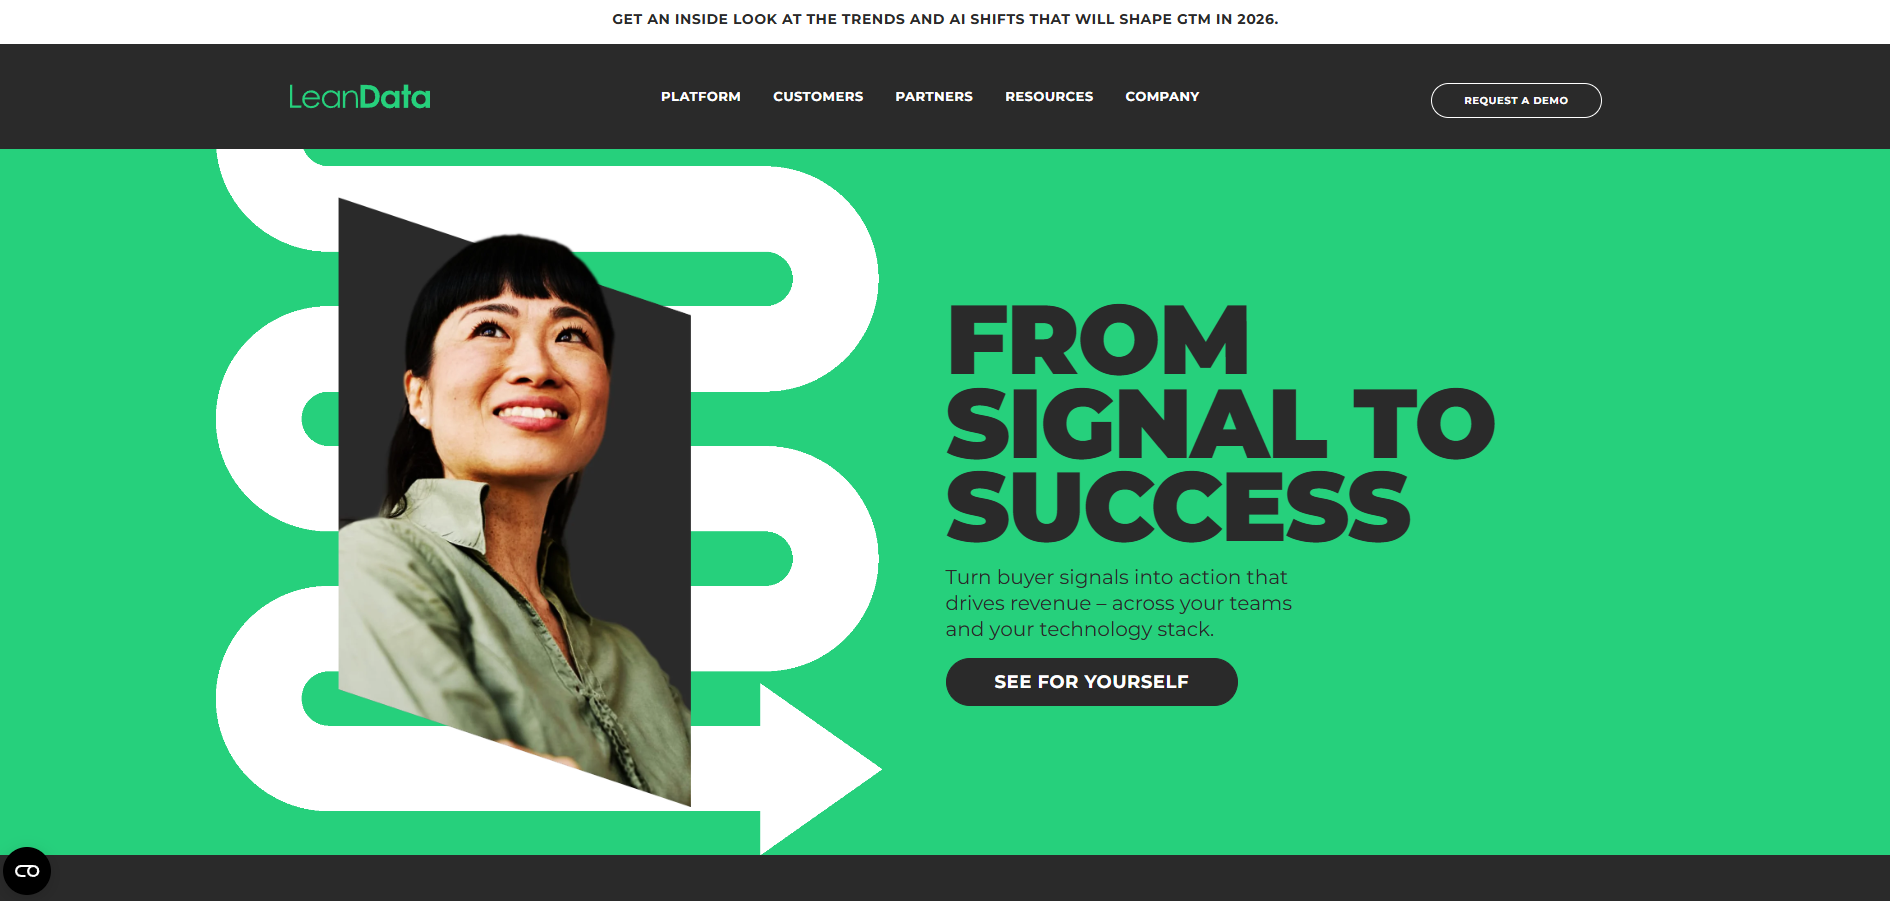
Task: Click the See For Yourself button
Action: click(x=1092, y=682)
